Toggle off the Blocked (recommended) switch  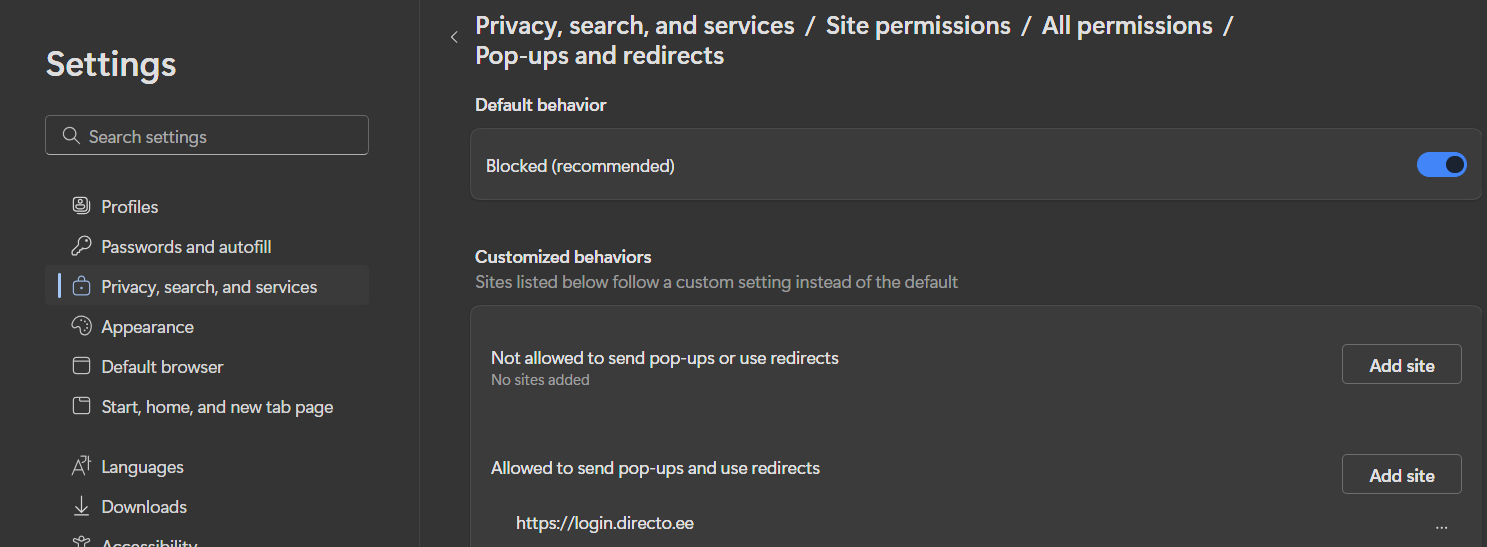coord(1441,165)
